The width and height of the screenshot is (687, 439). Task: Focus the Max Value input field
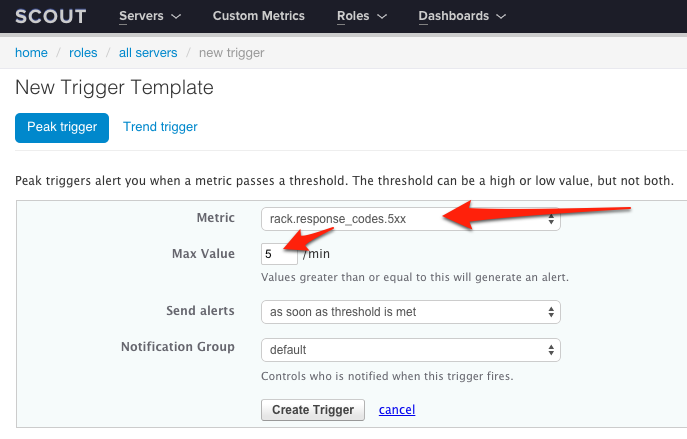click(x=279, y=254)
